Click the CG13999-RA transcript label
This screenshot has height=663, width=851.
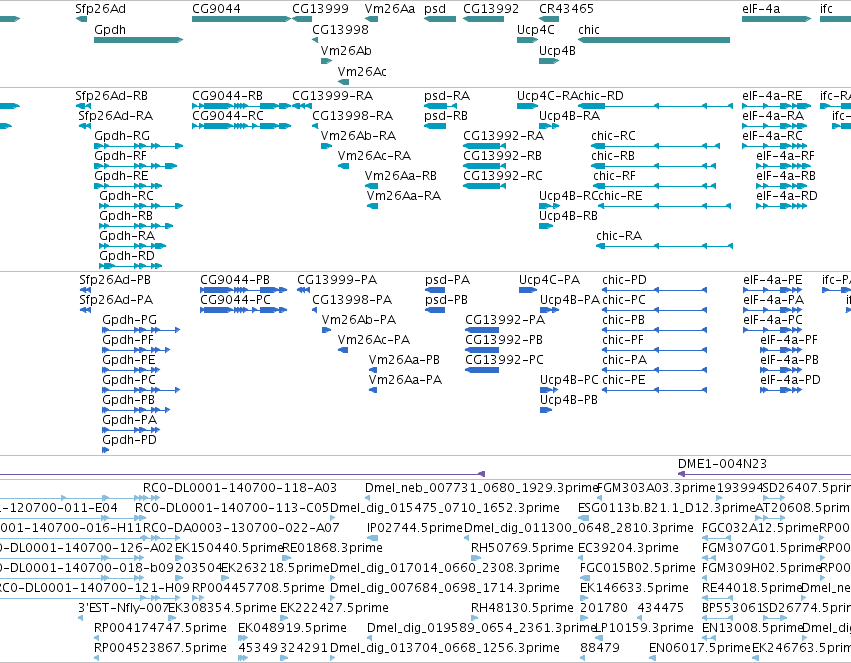[333, 96]
